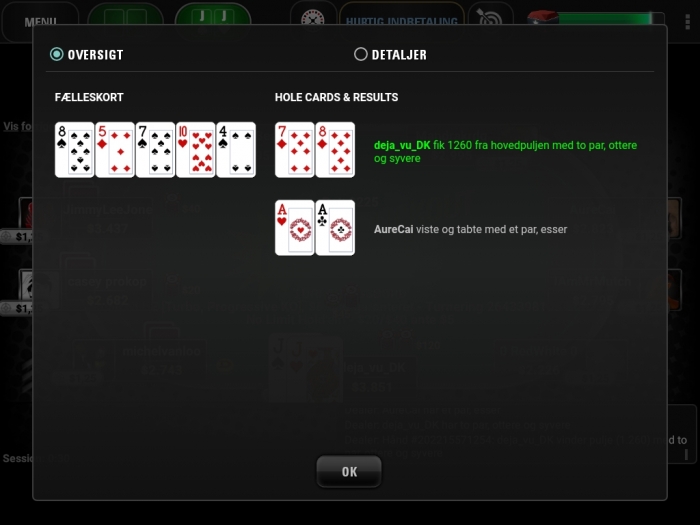Click the 7 of diamonds hole card
Screen dimensions: 700x525
click(x=295, y=150)
